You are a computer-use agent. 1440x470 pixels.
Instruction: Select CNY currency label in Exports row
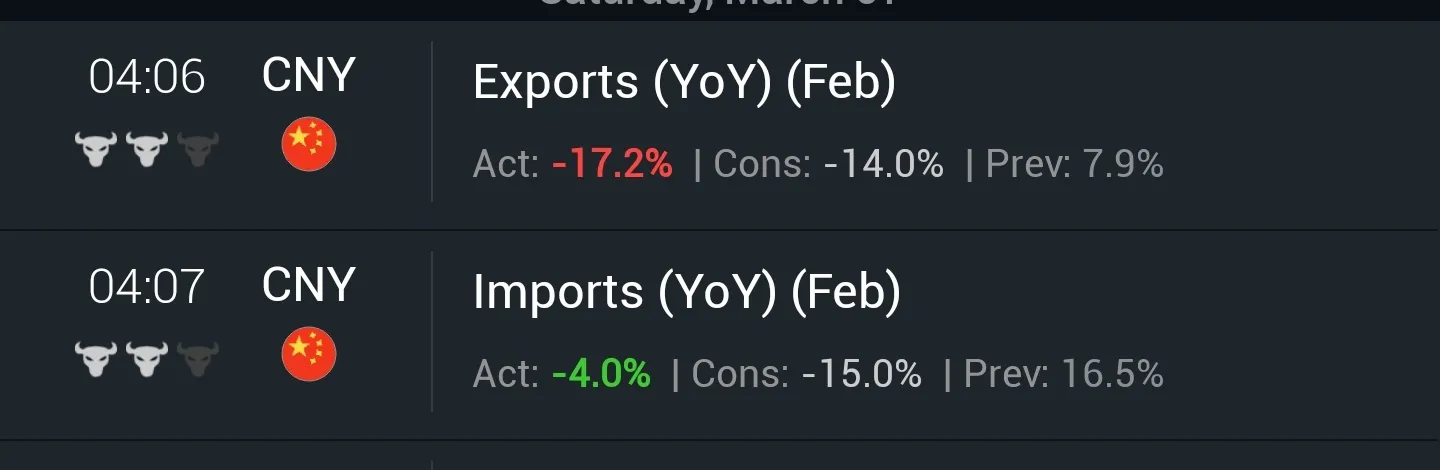coord(309,75)
